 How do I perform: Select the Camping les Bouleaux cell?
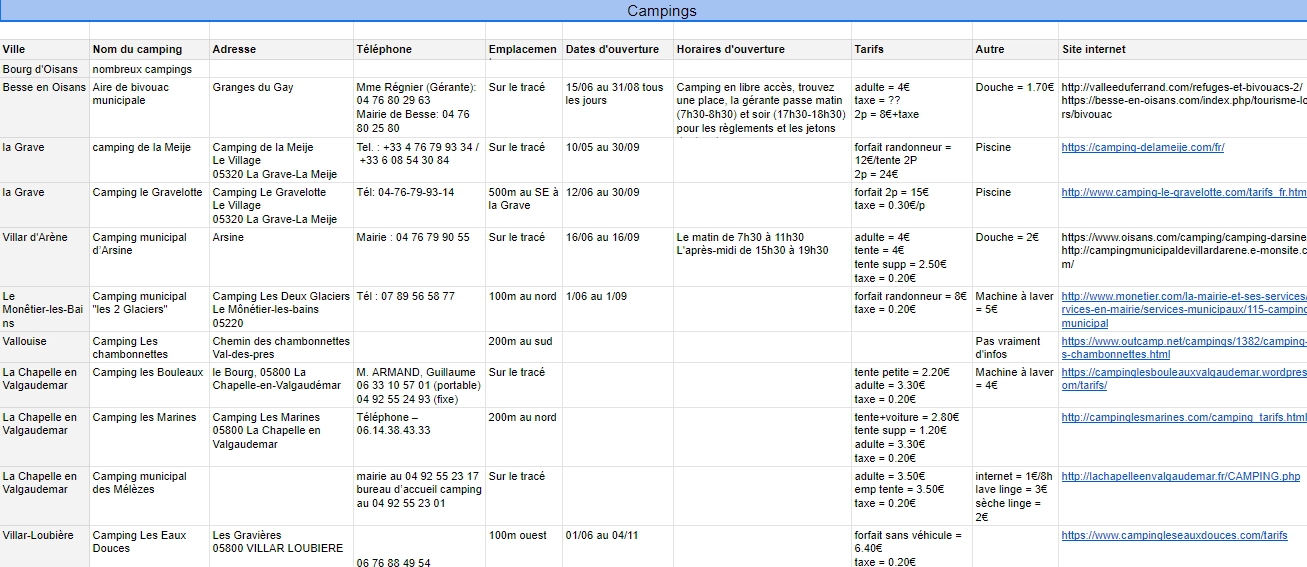[149, 385]
